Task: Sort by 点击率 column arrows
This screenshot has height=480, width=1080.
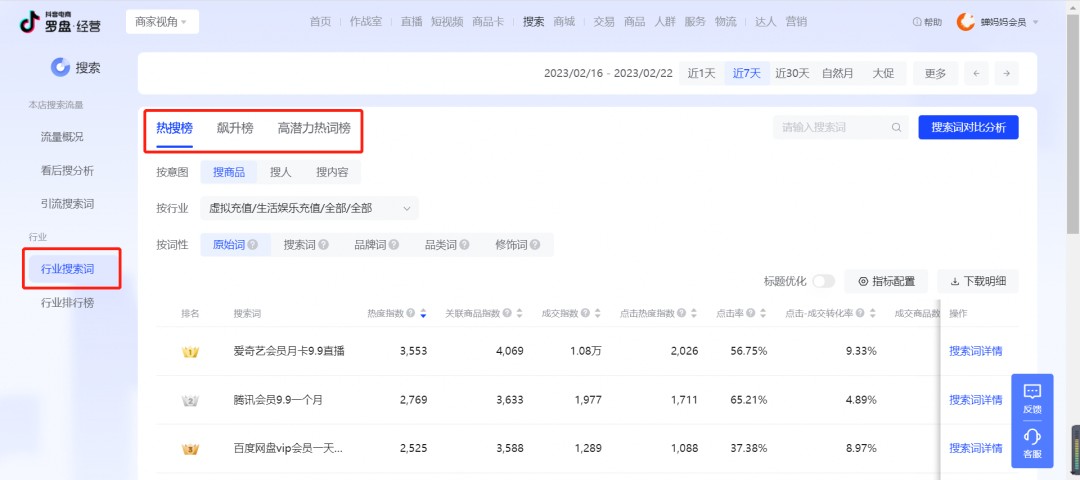Action: [763, 313]
